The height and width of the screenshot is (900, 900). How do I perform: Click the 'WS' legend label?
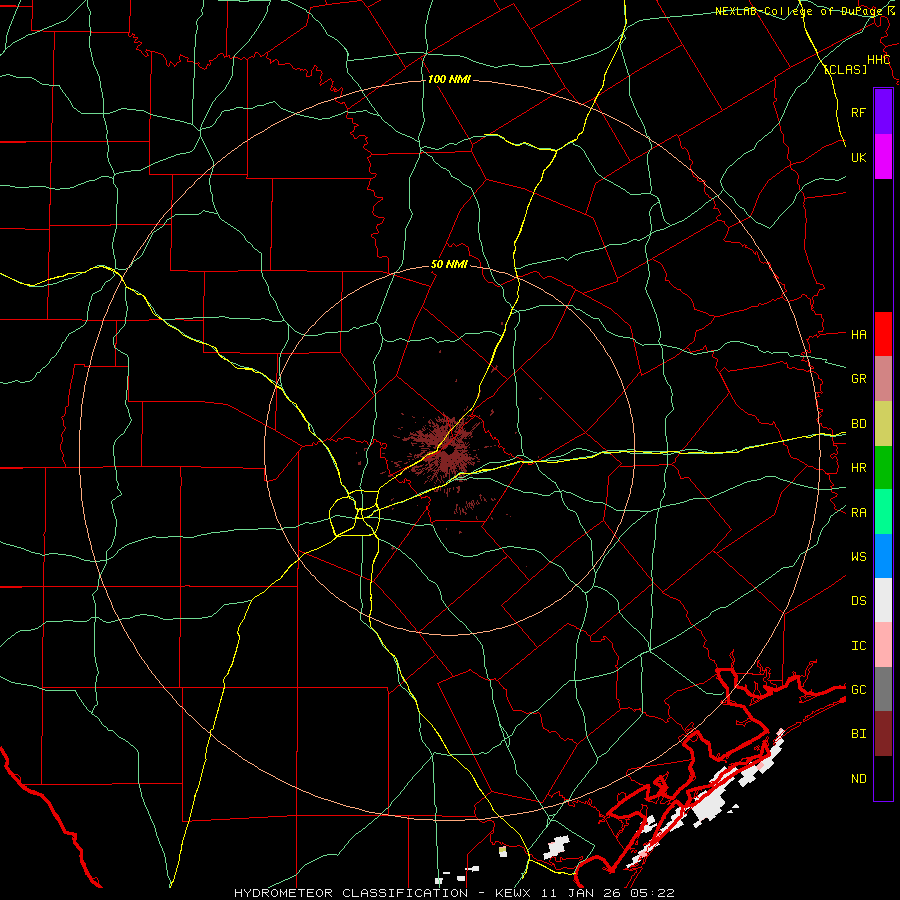[858, 556]
